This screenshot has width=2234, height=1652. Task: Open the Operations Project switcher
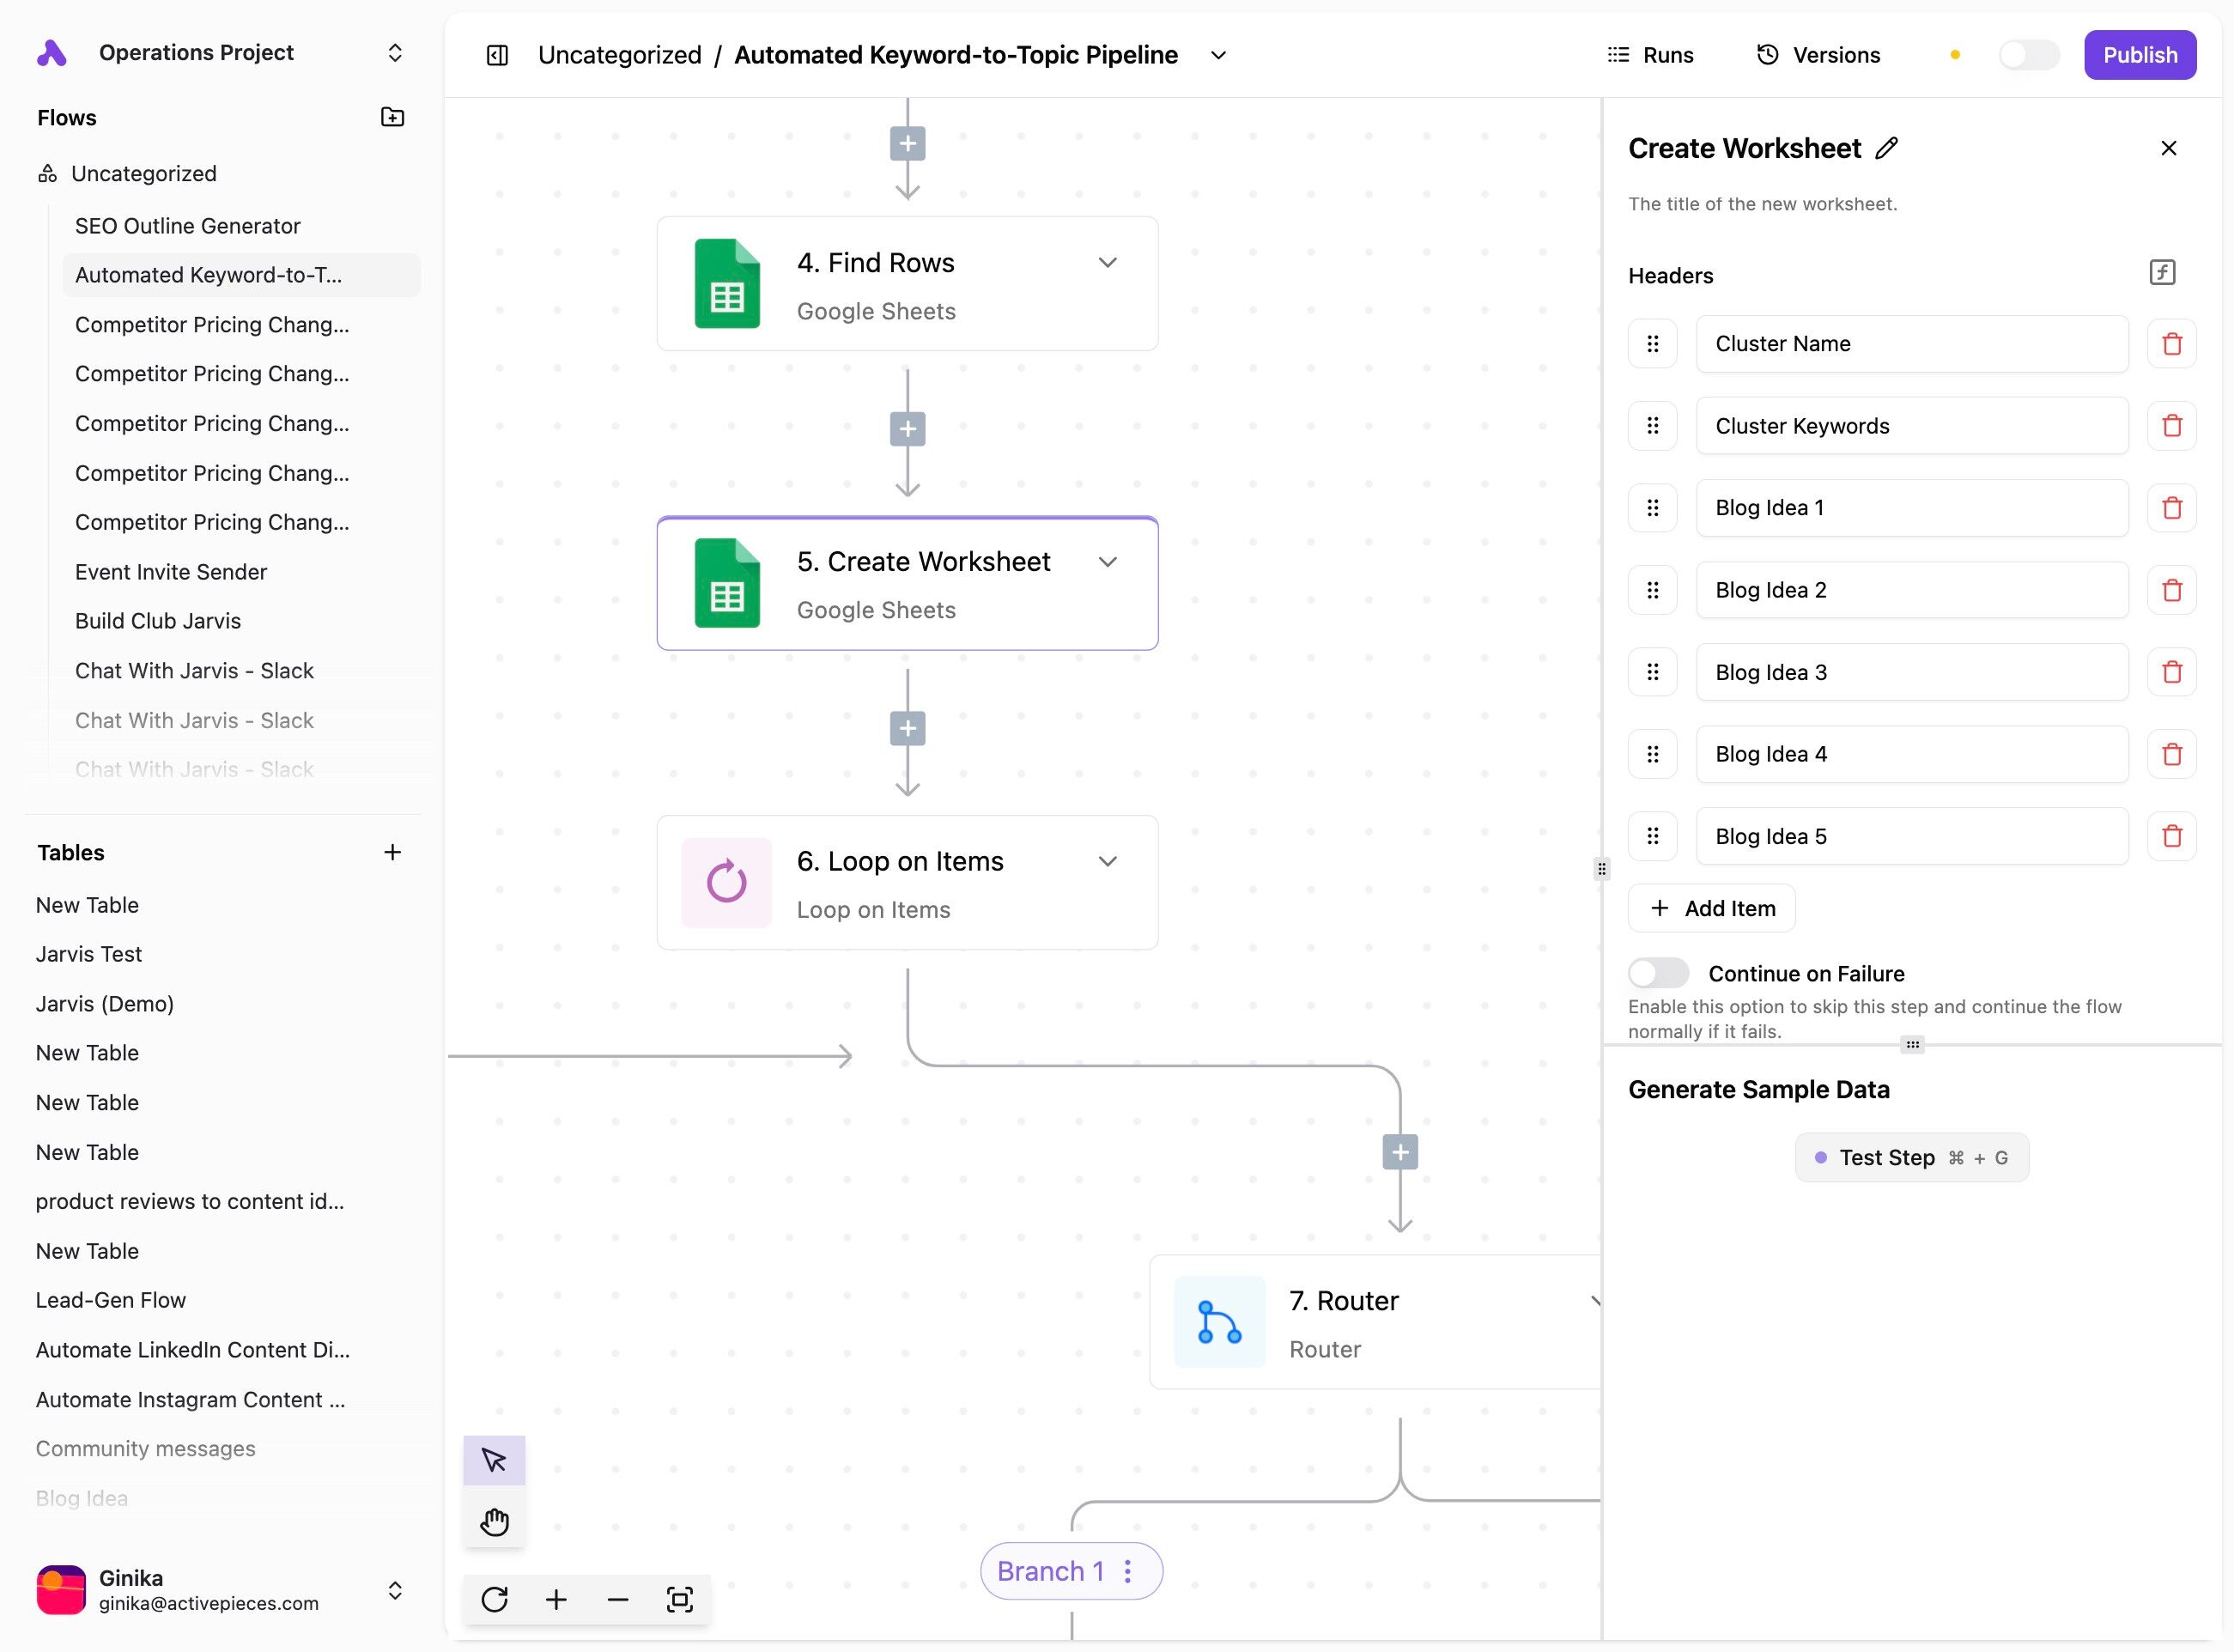coord(394,52)
